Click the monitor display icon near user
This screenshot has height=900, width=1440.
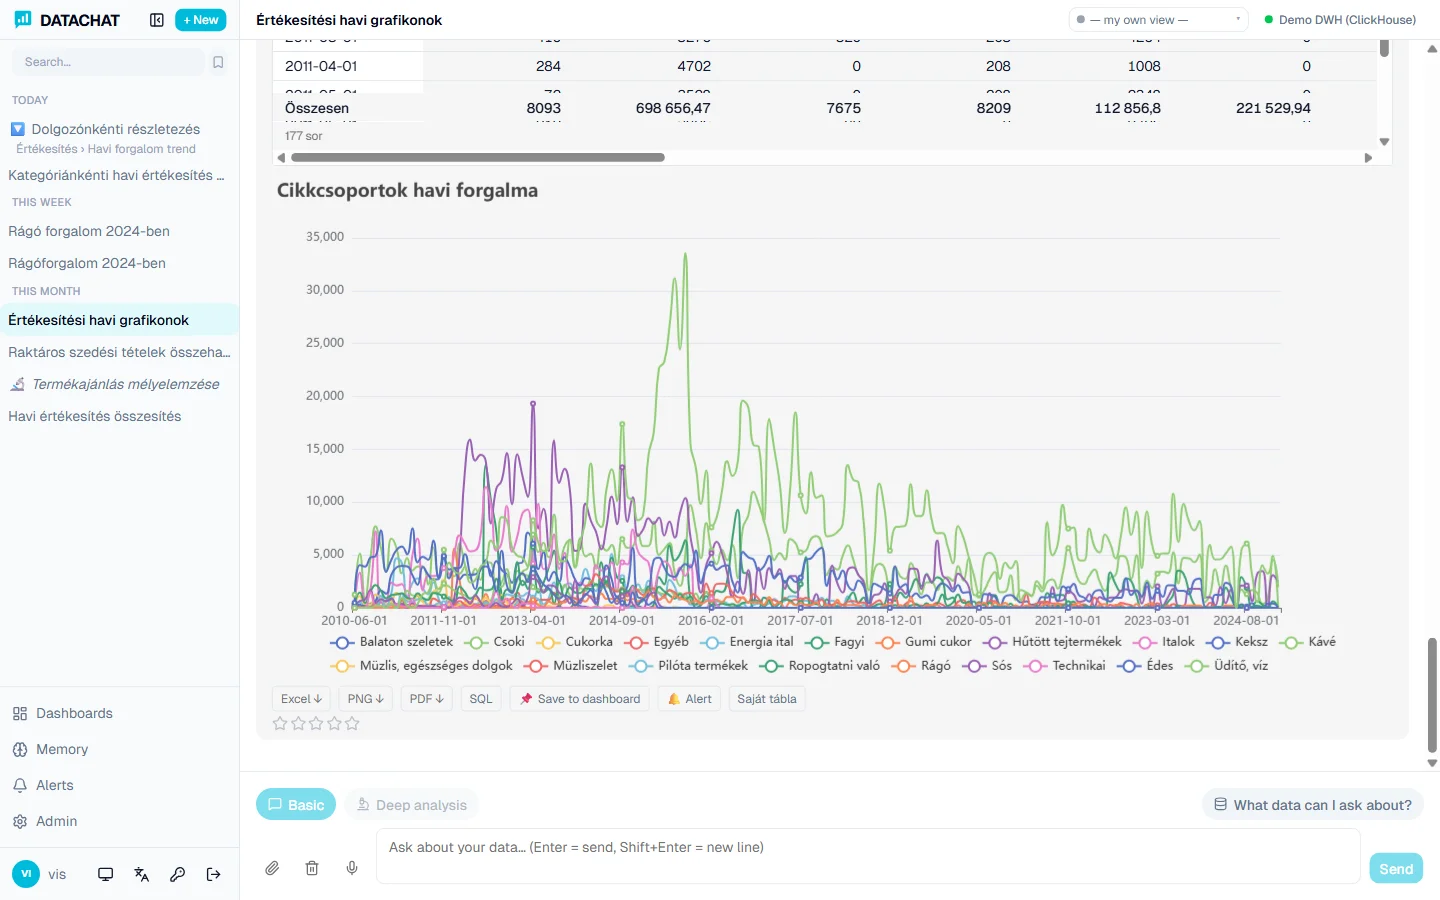pos(105,874)
